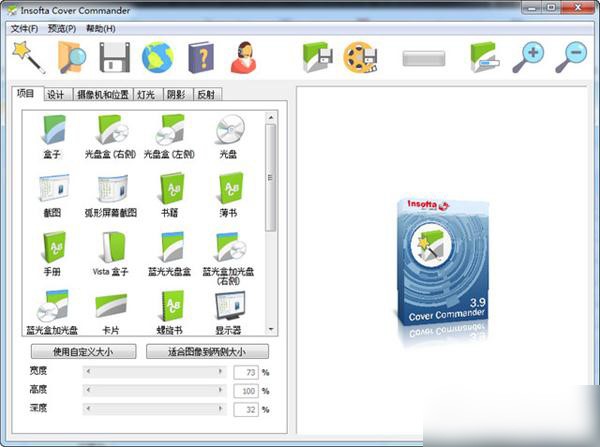
Task: Save image using green box disk icon
Action: (x=317, y=57)
